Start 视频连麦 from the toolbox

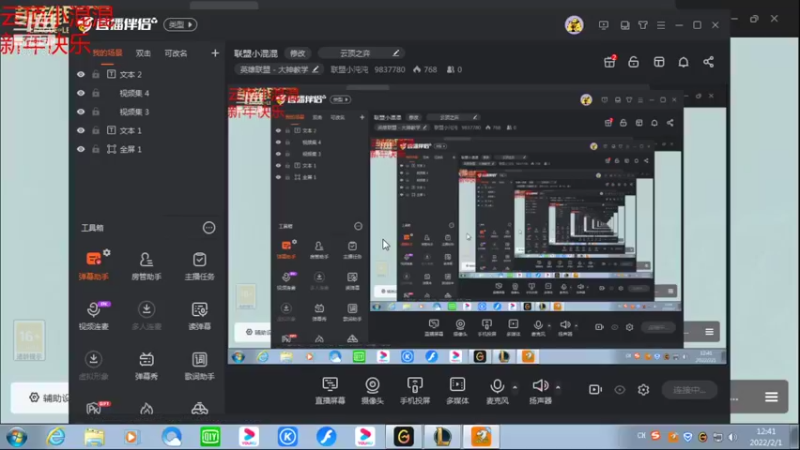[x=93, y=315]
